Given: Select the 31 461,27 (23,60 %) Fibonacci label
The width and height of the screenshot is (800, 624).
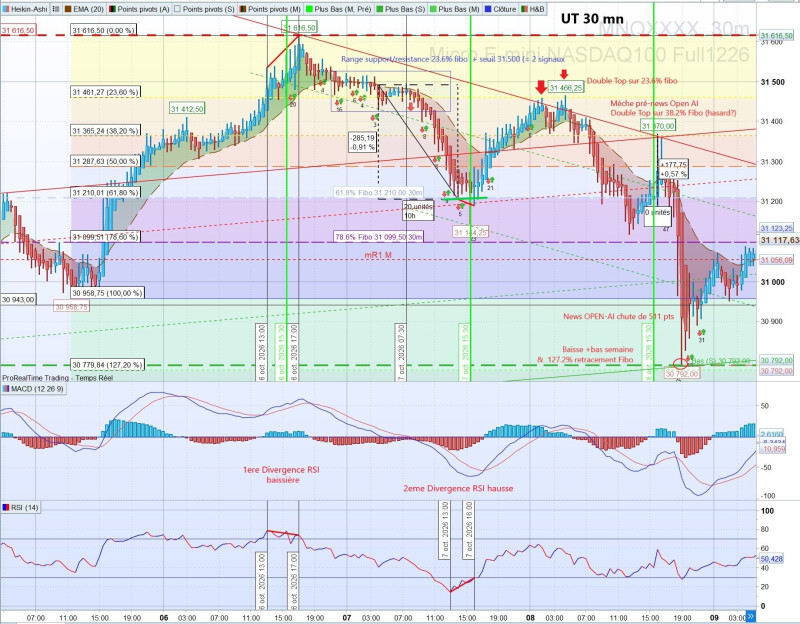Looking at the screenshot, I should tap(105, 92).
